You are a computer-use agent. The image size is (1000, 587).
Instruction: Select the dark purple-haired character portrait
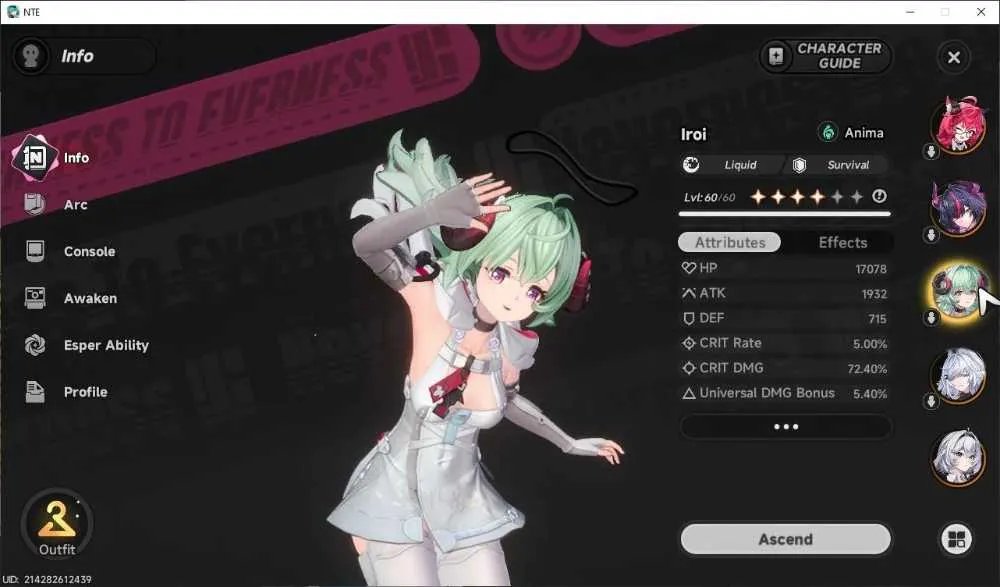pyautogui.click(x=958, y=207)
